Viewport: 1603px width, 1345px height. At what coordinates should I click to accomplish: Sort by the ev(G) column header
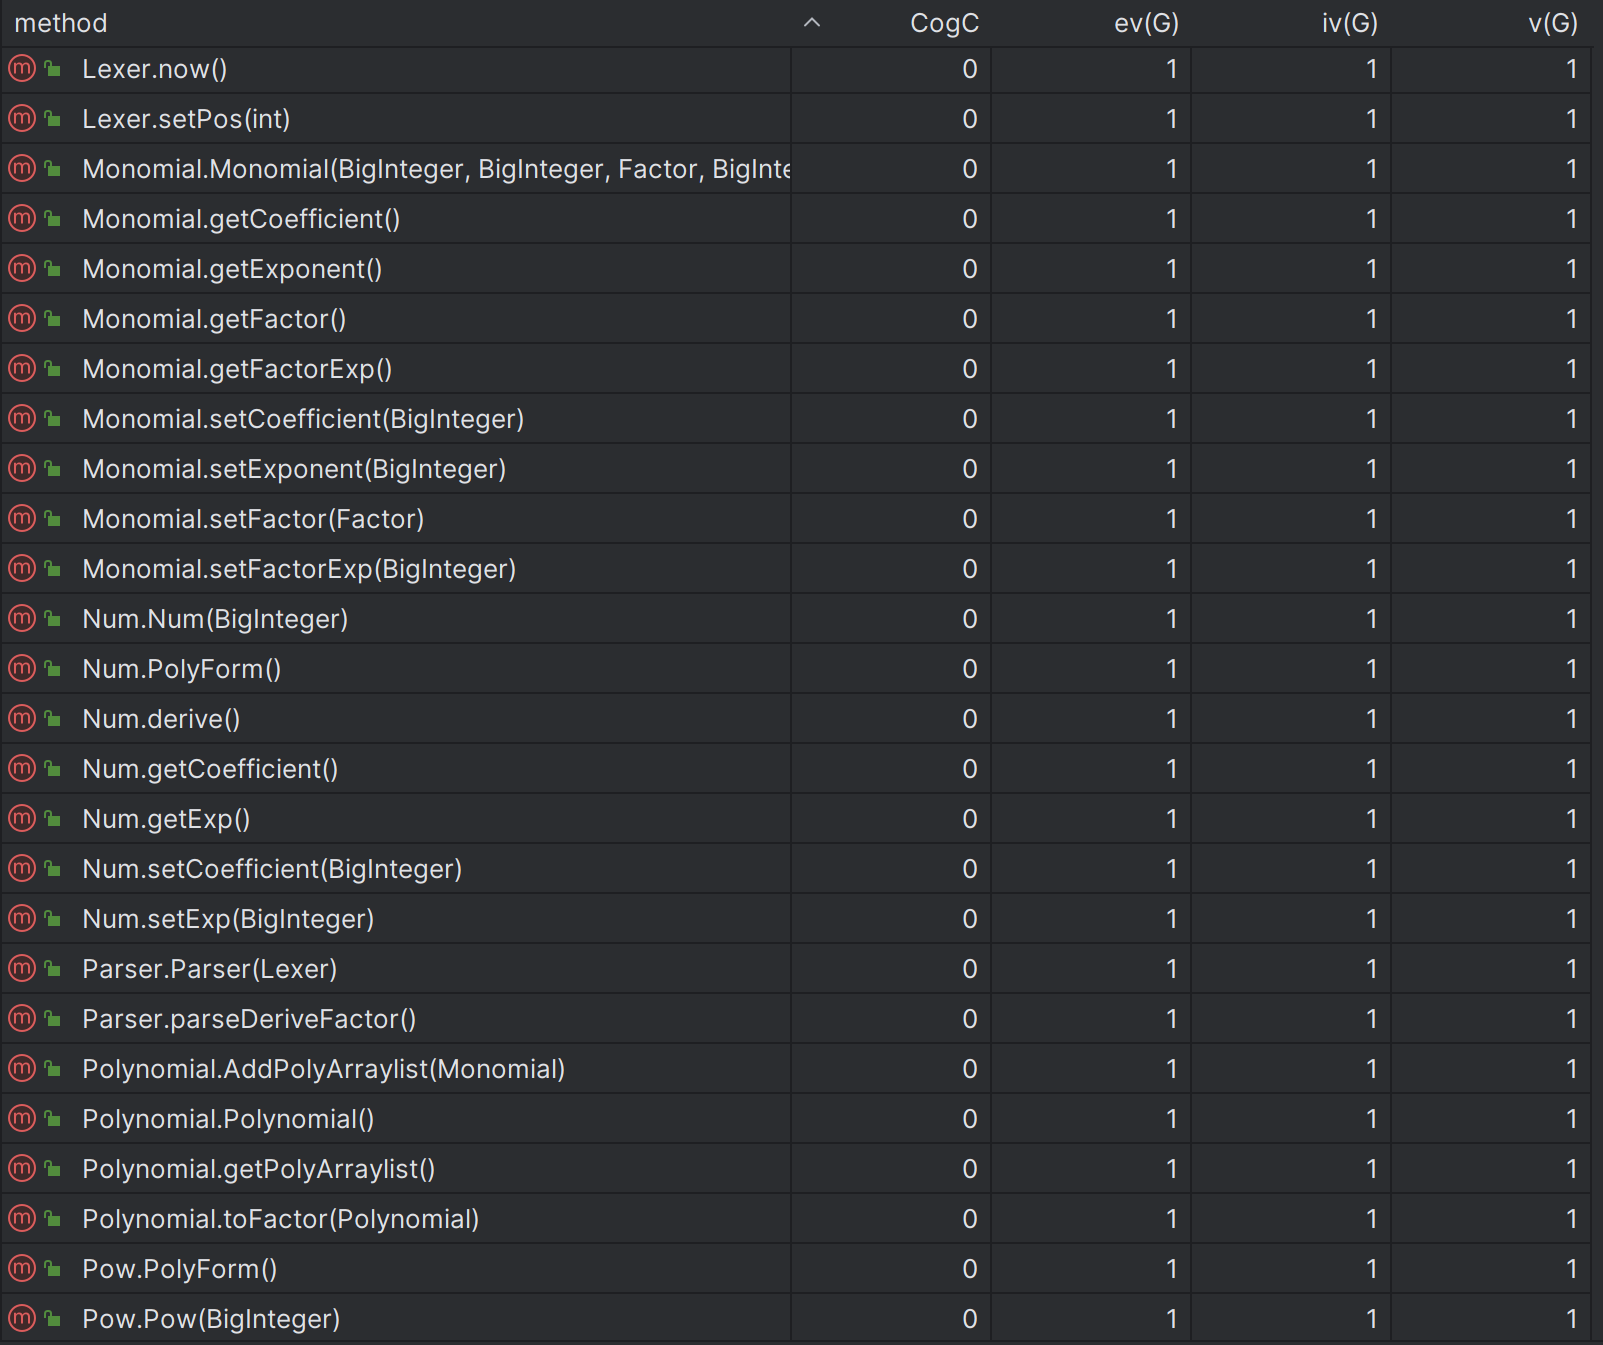point(1146,23)
